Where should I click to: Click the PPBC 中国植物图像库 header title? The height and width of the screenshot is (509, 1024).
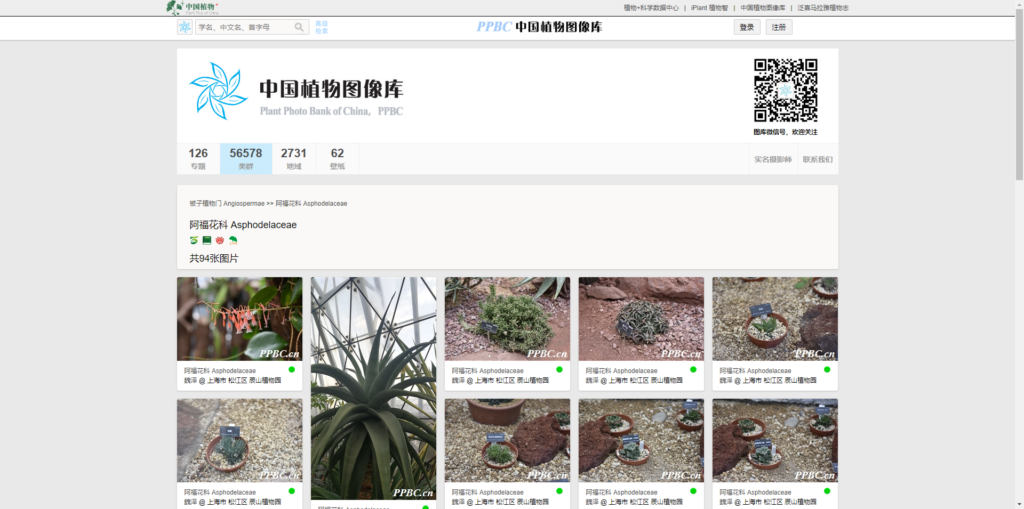pos(539,27)
